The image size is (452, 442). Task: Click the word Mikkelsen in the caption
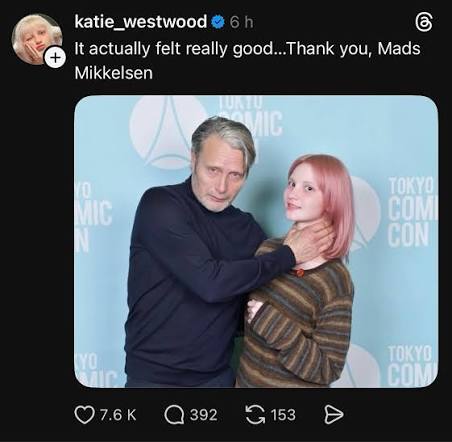[x=114, y=73]
